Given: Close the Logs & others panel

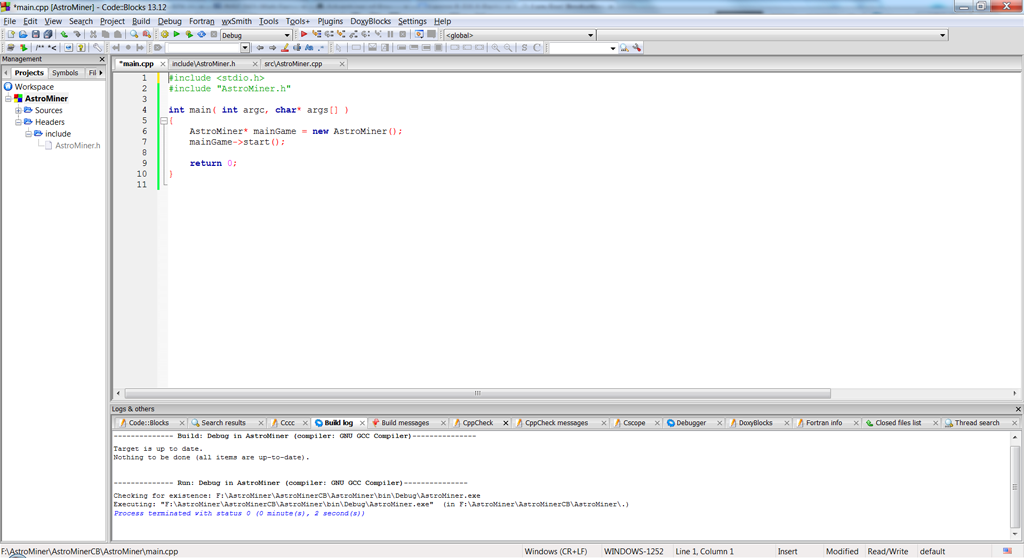Looking at the screenshot, I should click(1017, 409).
